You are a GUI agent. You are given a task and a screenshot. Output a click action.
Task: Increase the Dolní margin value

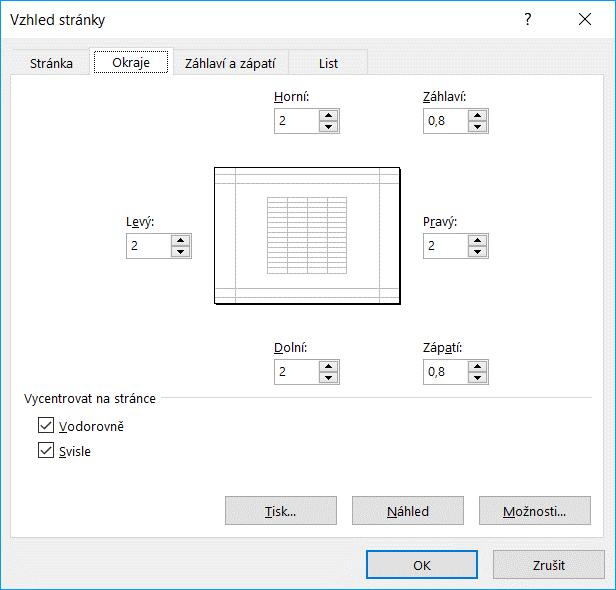(x=328, y=366)
